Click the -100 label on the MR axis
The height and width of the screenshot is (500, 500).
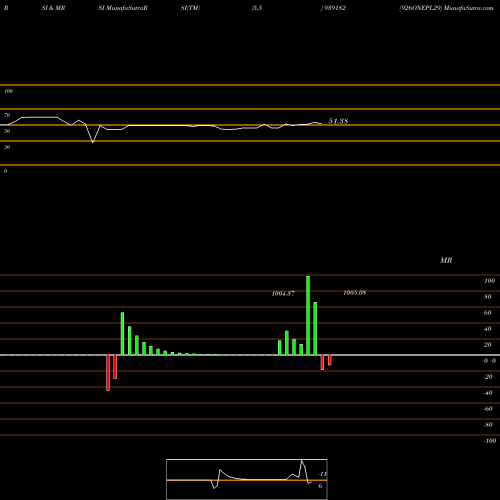pos(490,441)
